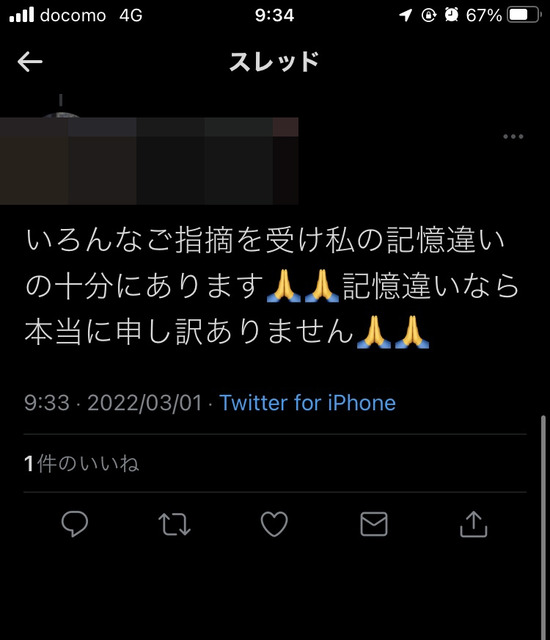Tap the スレッド header title
This screenshot has width=550, height=640.
pyautogui.click(x=274, y=62)
